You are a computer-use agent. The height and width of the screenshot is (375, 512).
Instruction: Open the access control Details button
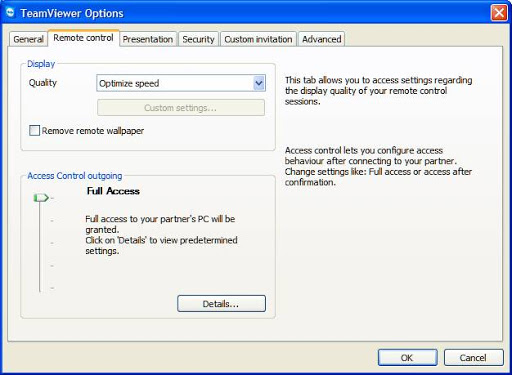221,304
